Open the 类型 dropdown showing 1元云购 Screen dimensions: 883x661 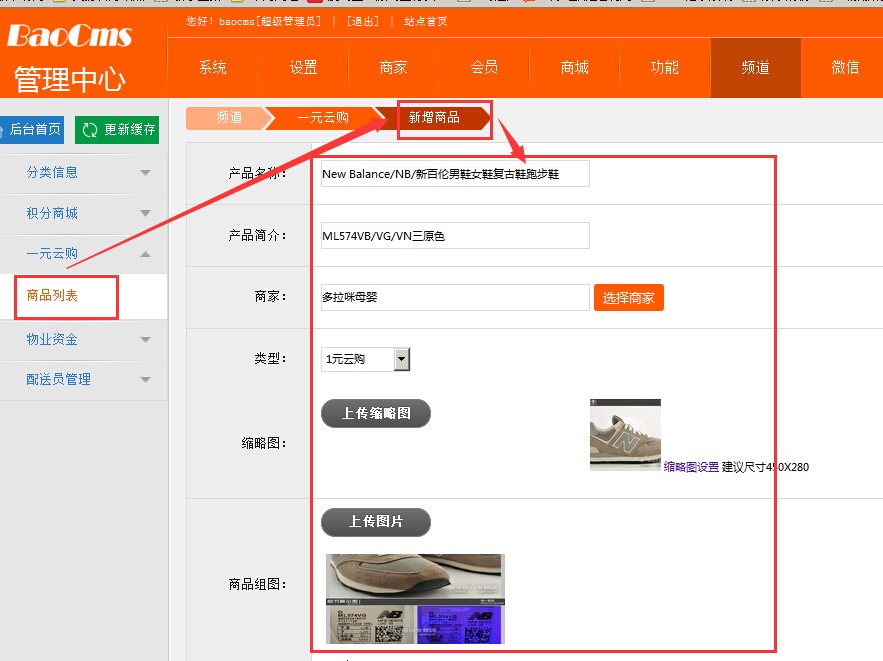click(x=365, y=359)
